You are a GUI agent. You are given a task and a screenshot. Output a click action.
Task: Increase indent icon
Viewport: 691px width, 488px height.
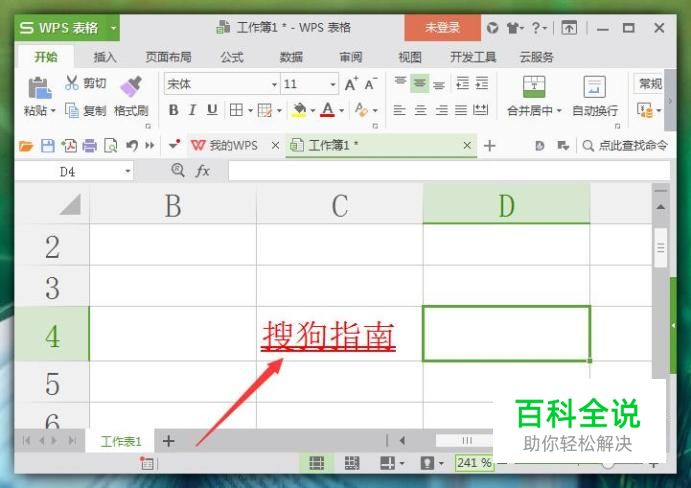click(482, 83)
